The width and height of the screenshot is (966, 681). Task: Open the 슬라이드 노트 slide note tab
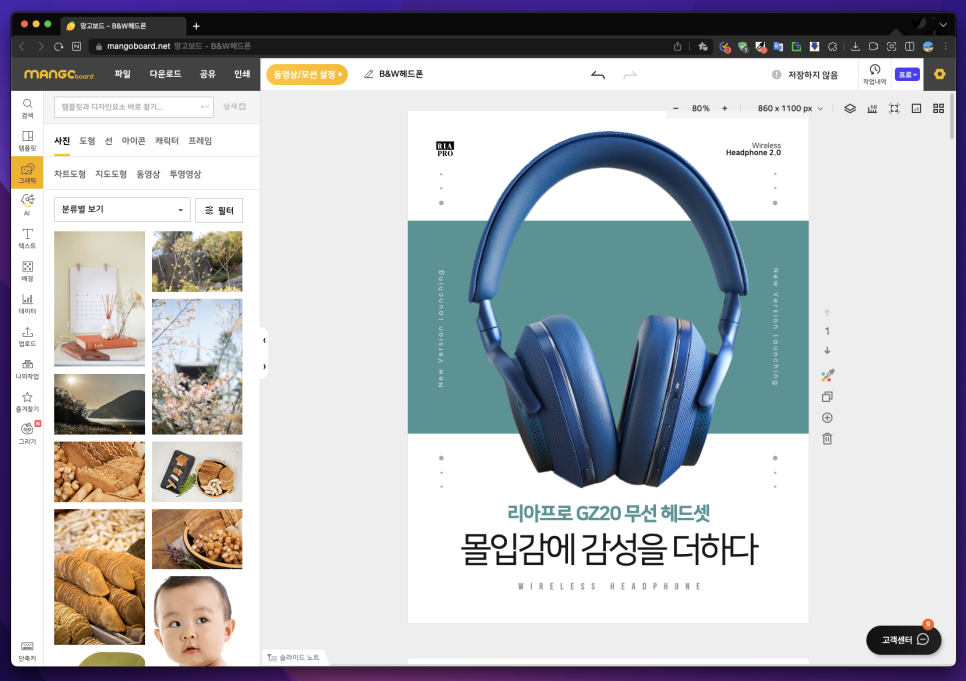tap(294, 658)
